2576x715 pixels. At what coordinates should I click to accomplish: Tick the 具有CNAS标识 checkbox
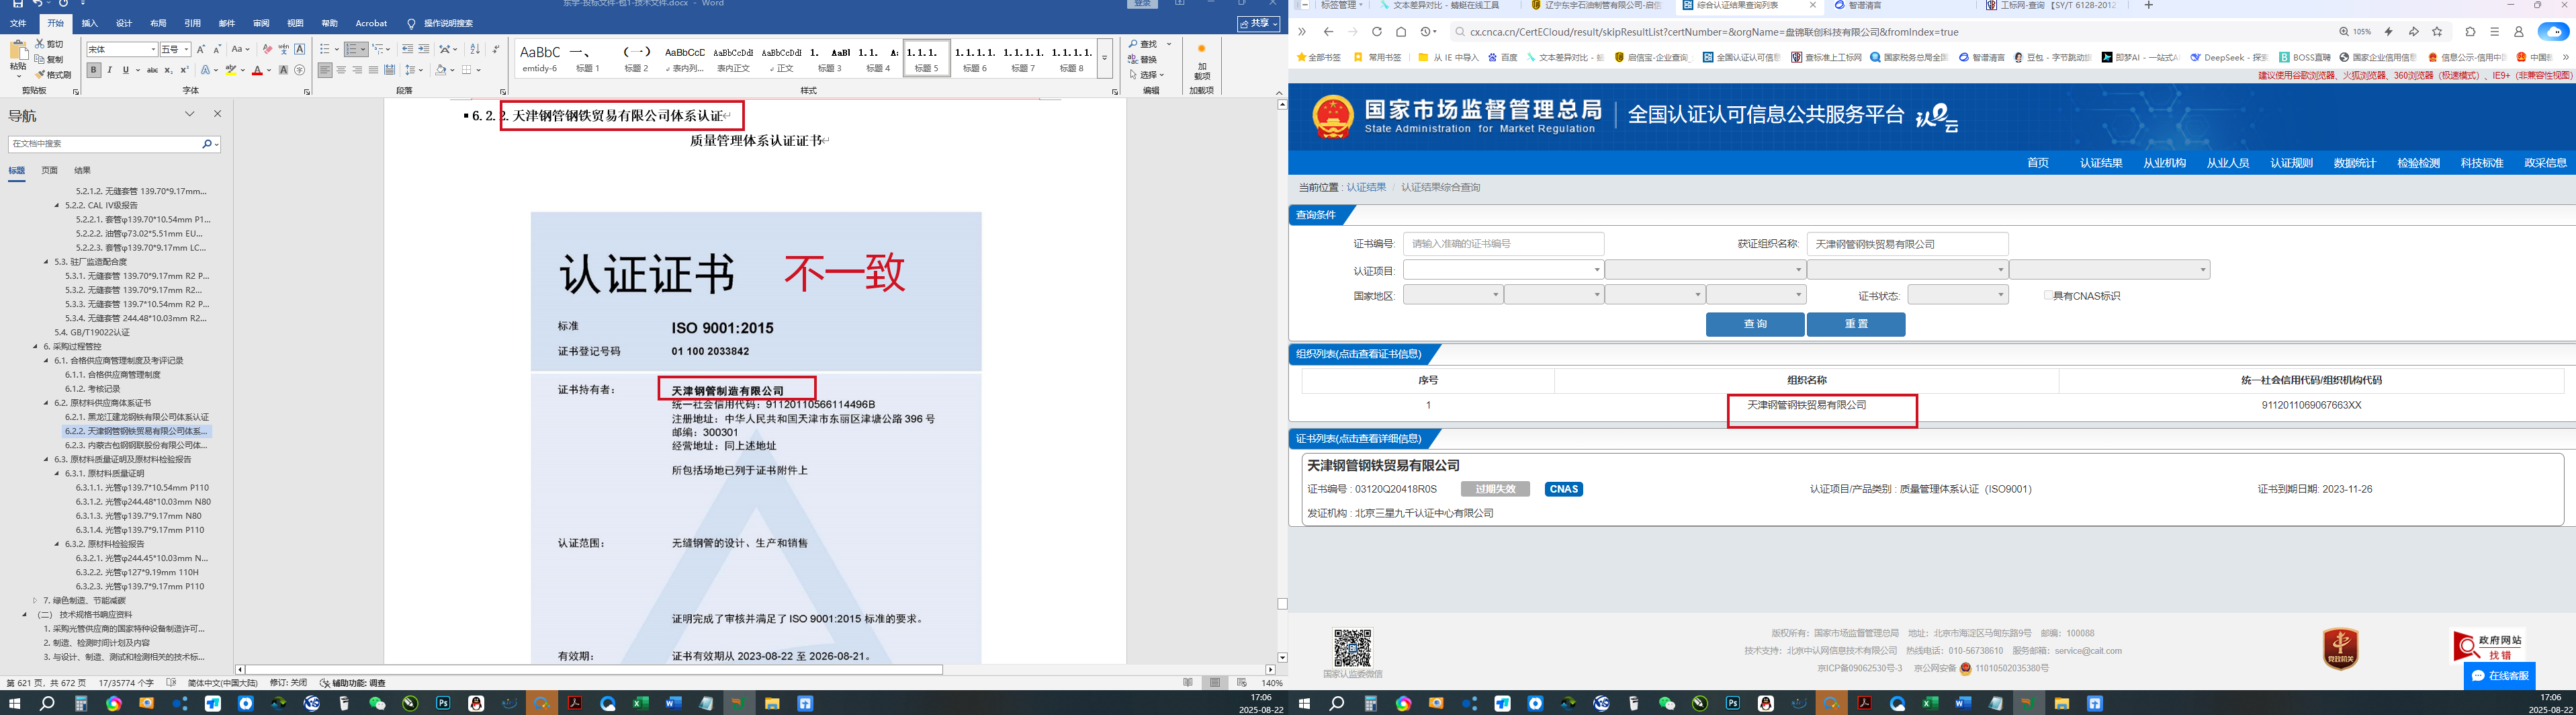[x=2048, y=295]
